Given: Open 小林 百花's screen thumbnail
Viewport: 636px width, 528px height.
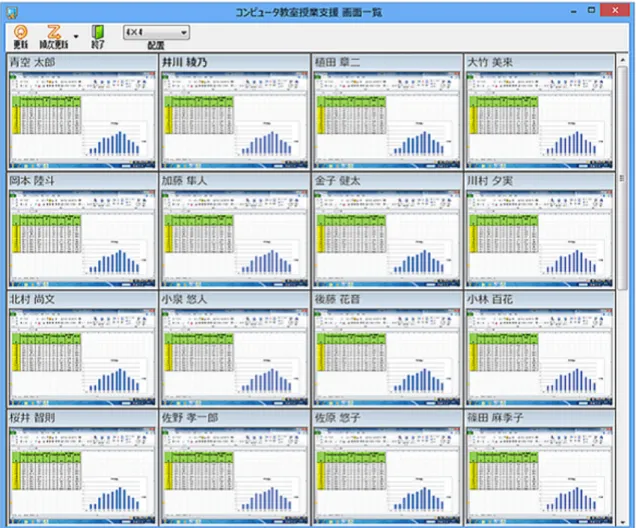Looking at the screenshot, I should 539,357.
